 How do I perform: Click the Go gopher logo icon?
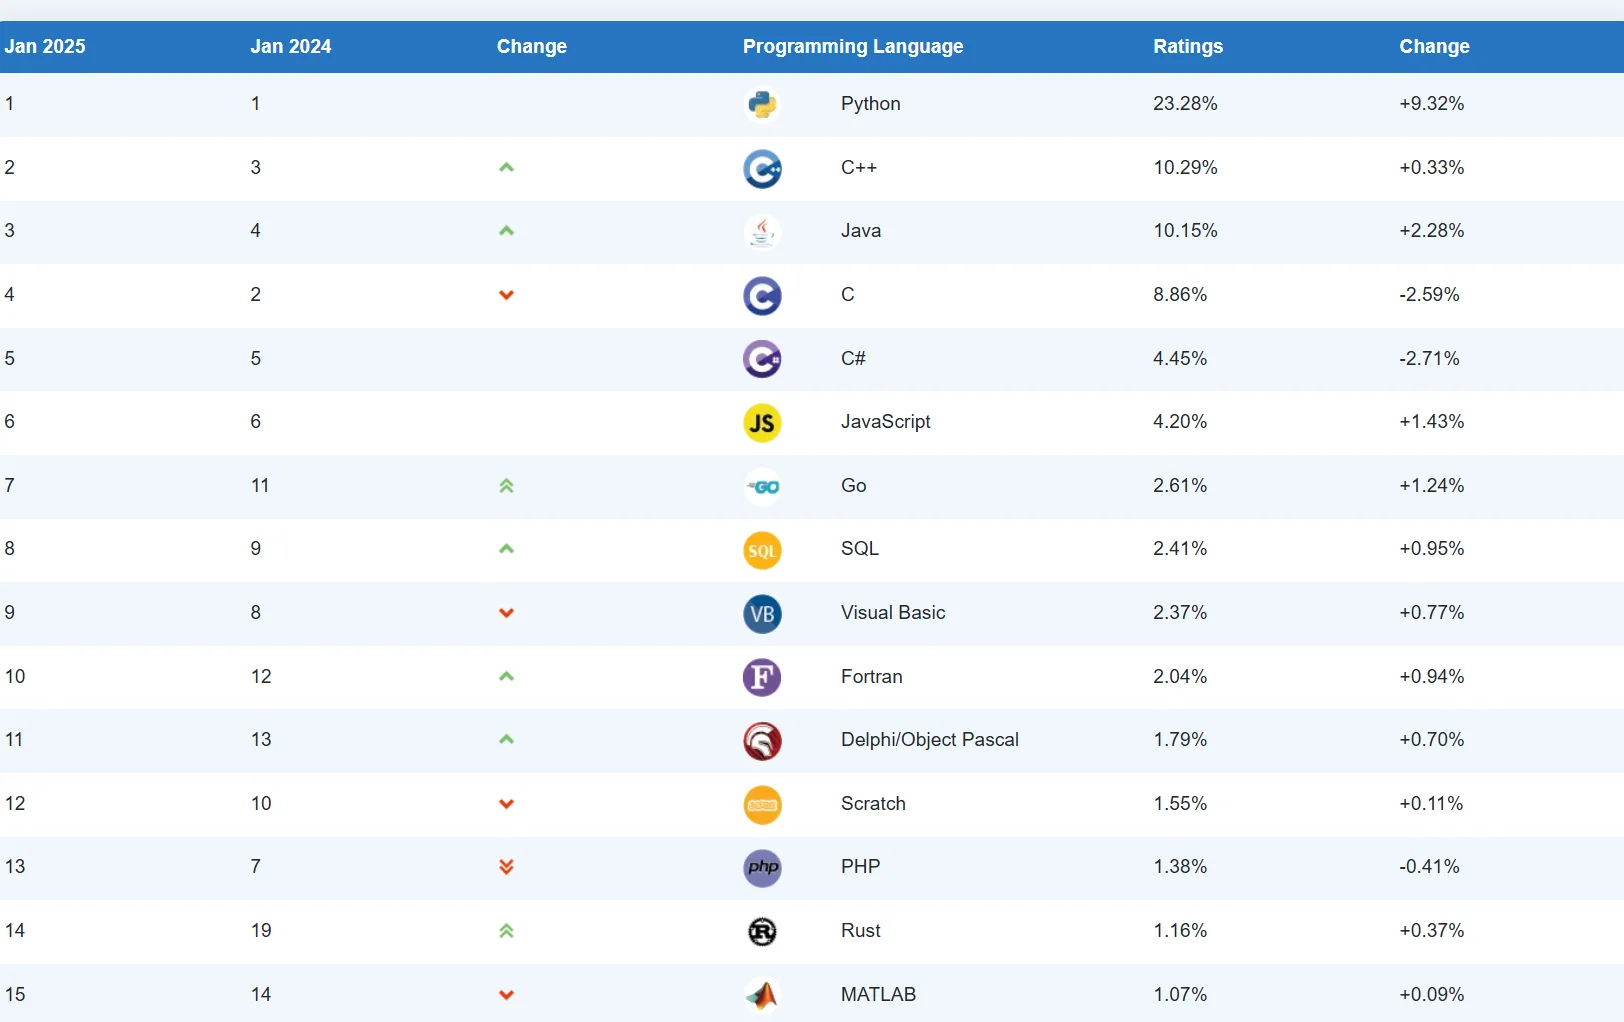[x=762, y=487]
